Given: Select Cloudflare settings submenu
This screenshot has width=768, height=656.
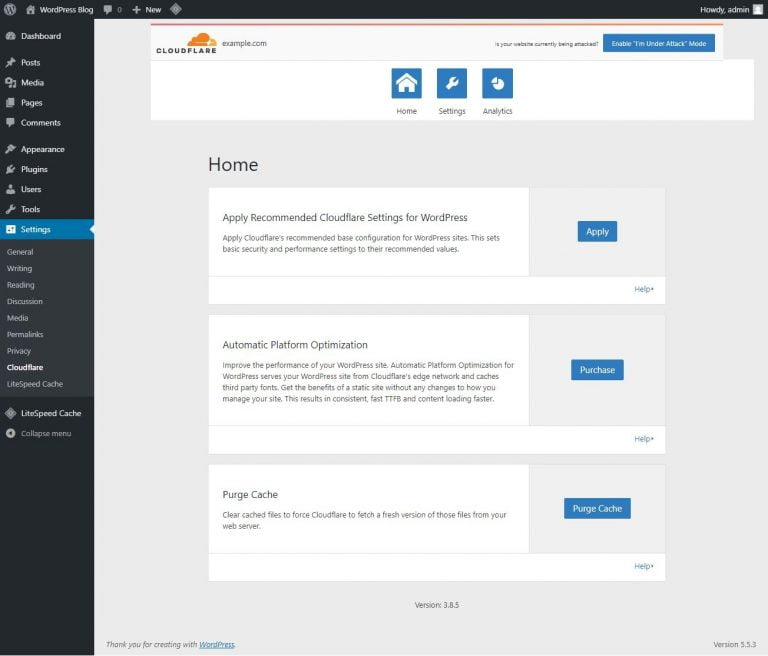Looking at the screenshot, I should click(x=25, y=367).
